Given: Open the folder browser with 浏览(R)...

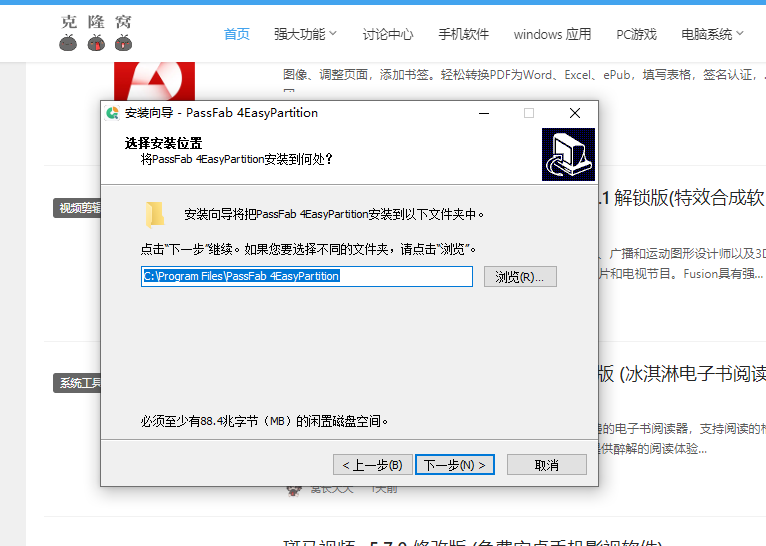Looking at the screenshot, I should (x=520, y=276).
